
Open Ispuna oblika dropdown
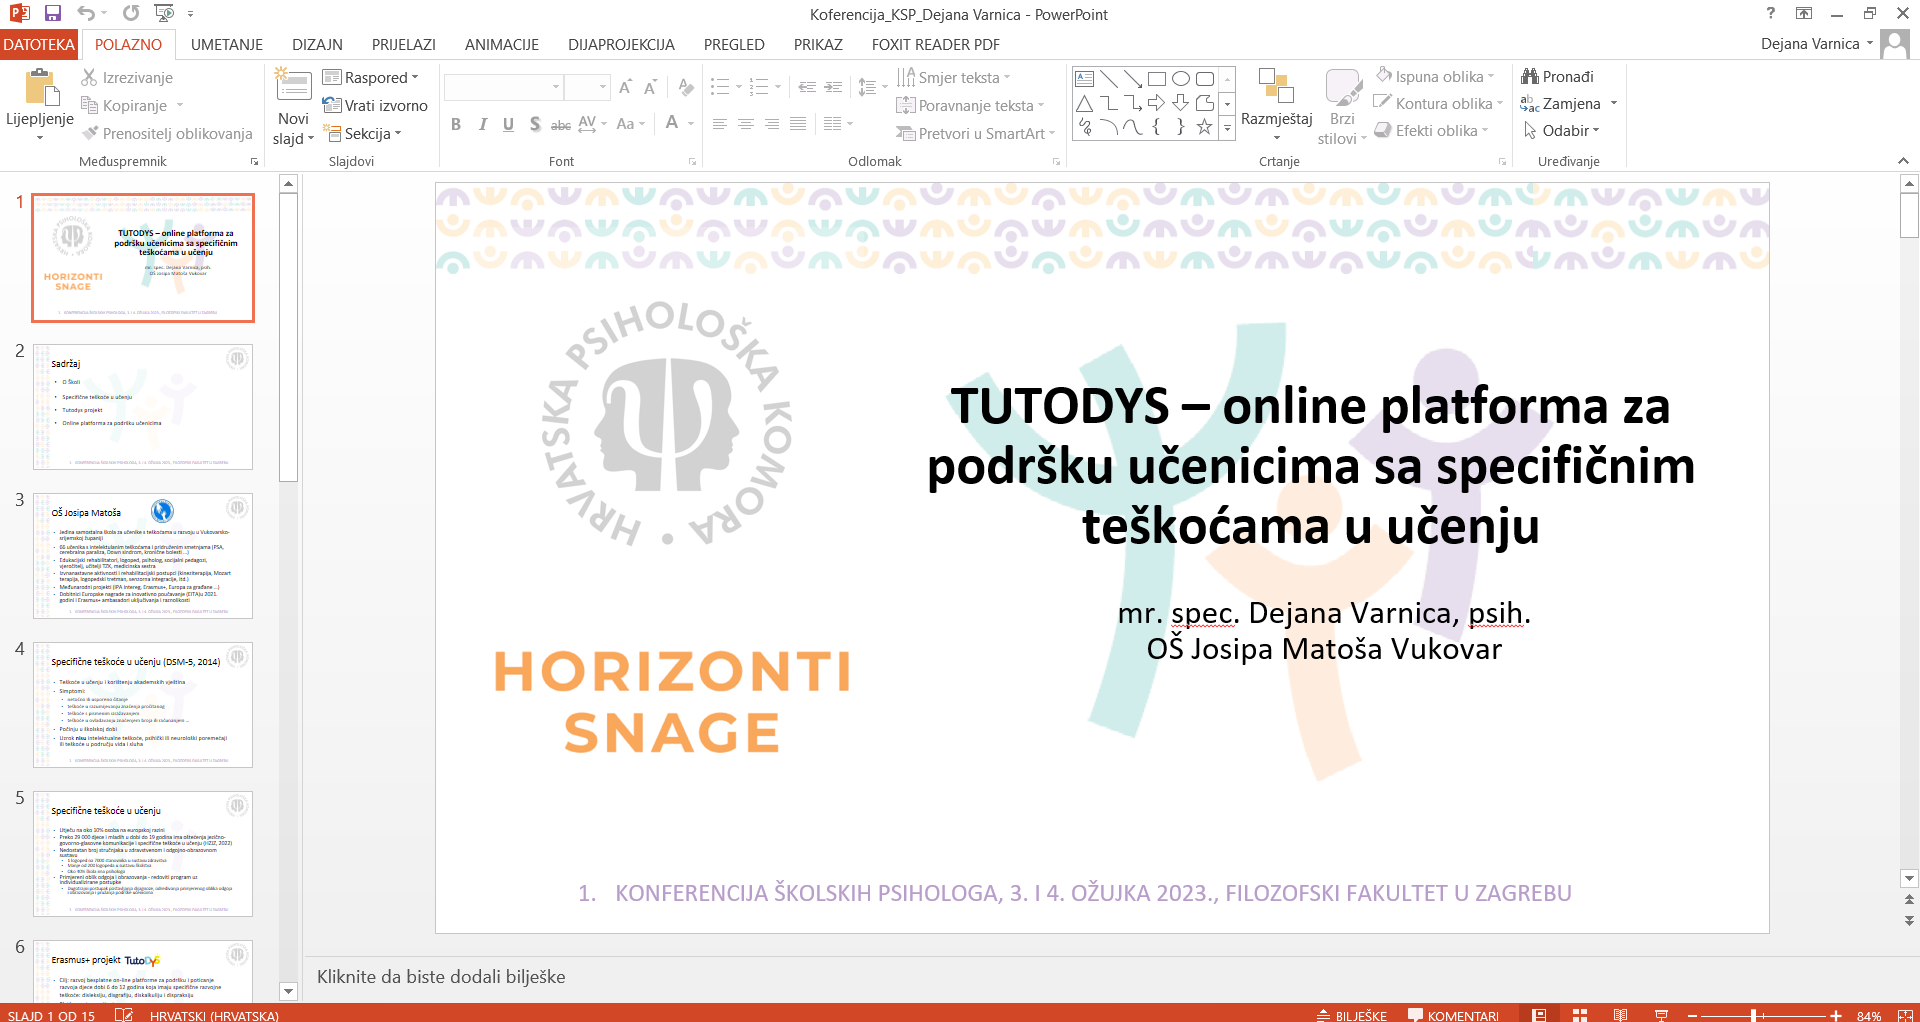(x=1435, y=76)
